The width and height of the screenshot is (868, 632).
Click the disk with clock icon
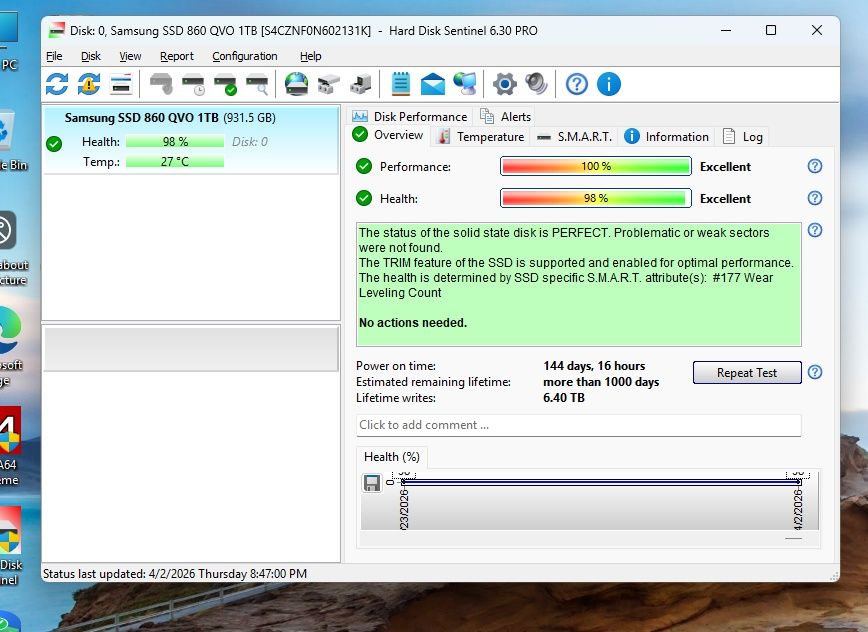(x=194, y=84)
